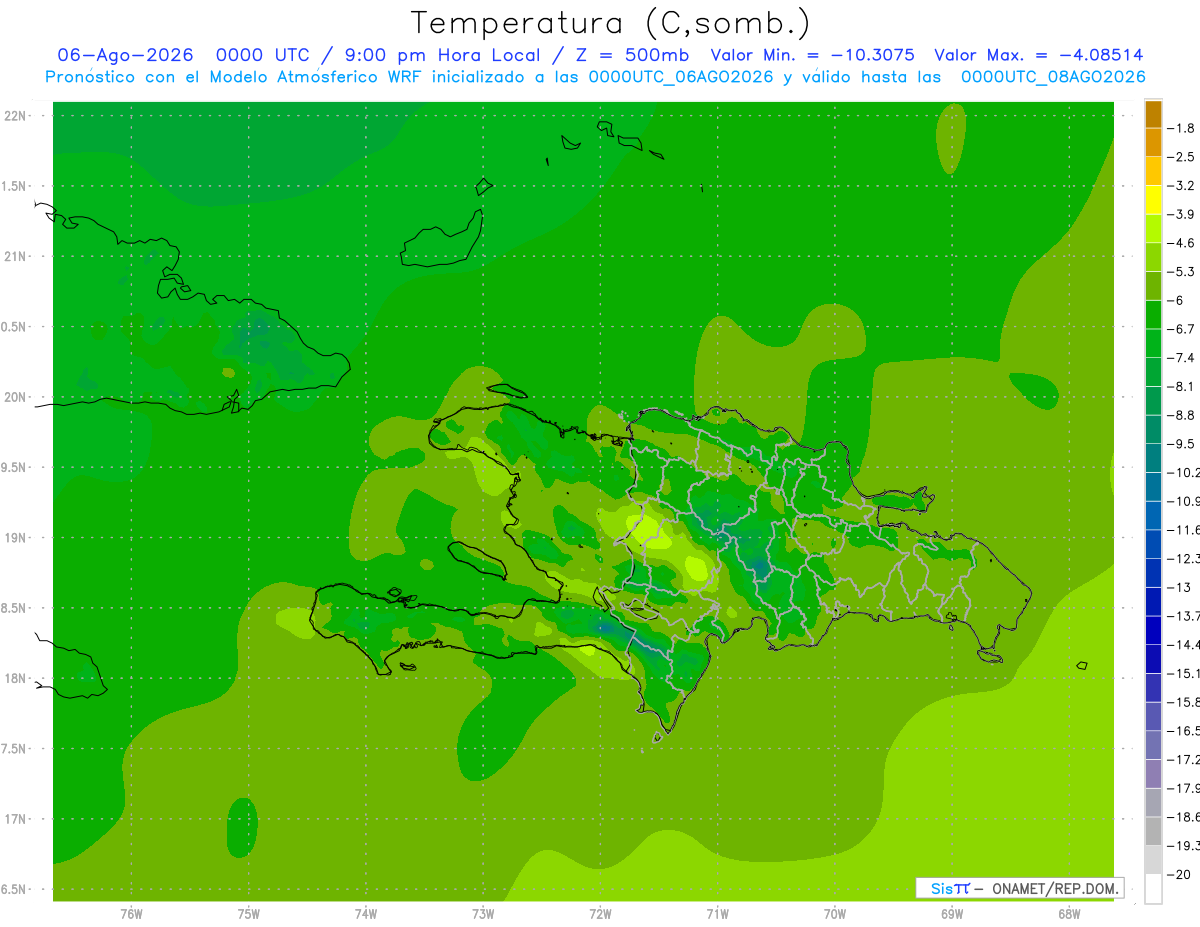Click the 72W longitude axis label
Screen dimensions: 1200x927
[x=600, y=913]
